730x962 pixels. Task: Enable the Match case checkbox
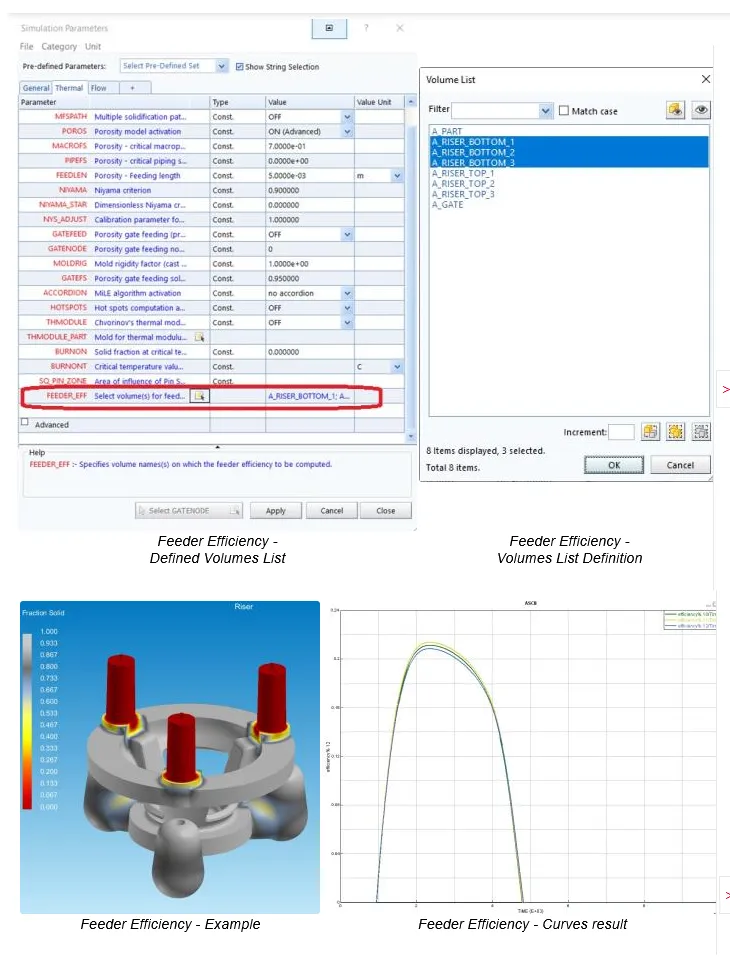point(564,111)
